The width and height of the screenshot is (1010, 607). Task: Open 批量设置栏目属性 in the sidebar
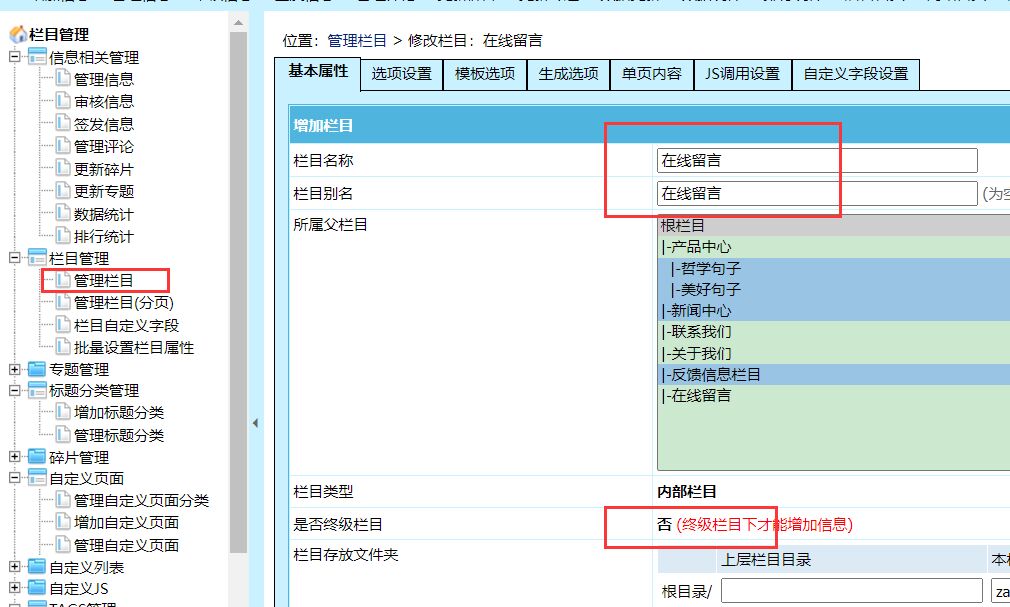[x=134, y=347]
